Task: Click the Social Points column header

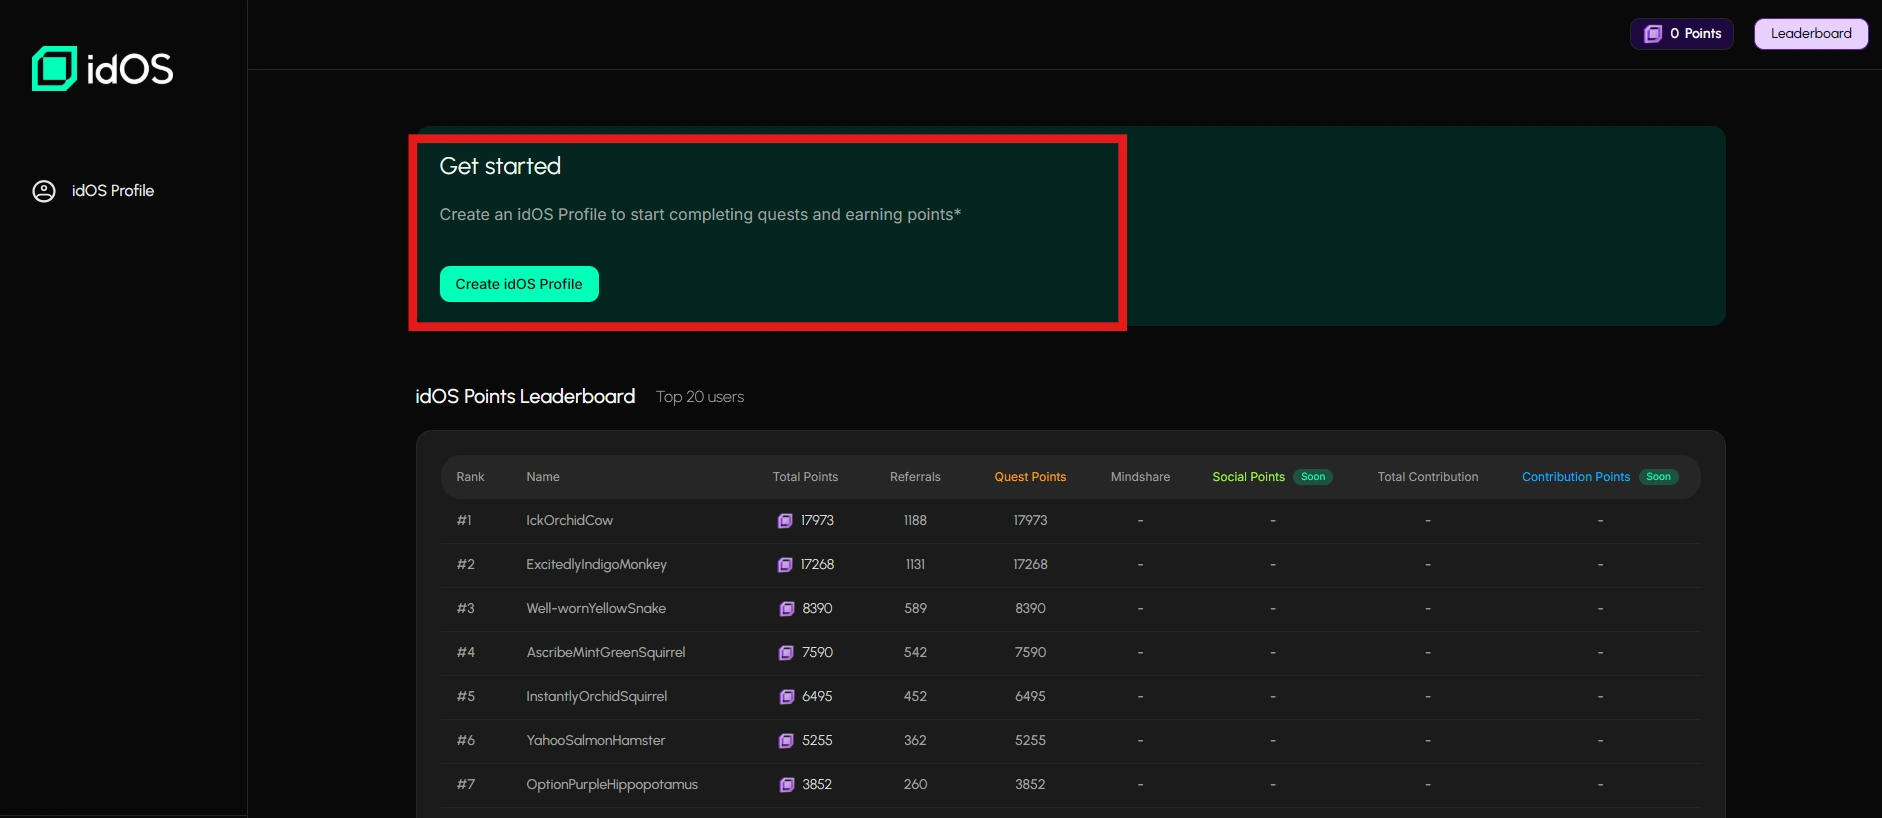Action: (x=1248, y=477)
